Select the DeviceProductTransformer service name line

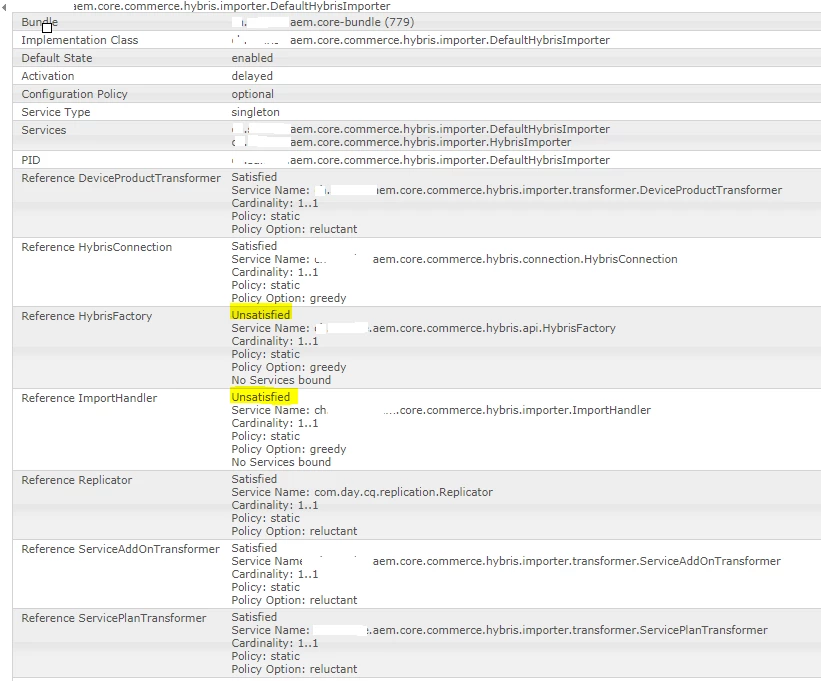[507, 190]
